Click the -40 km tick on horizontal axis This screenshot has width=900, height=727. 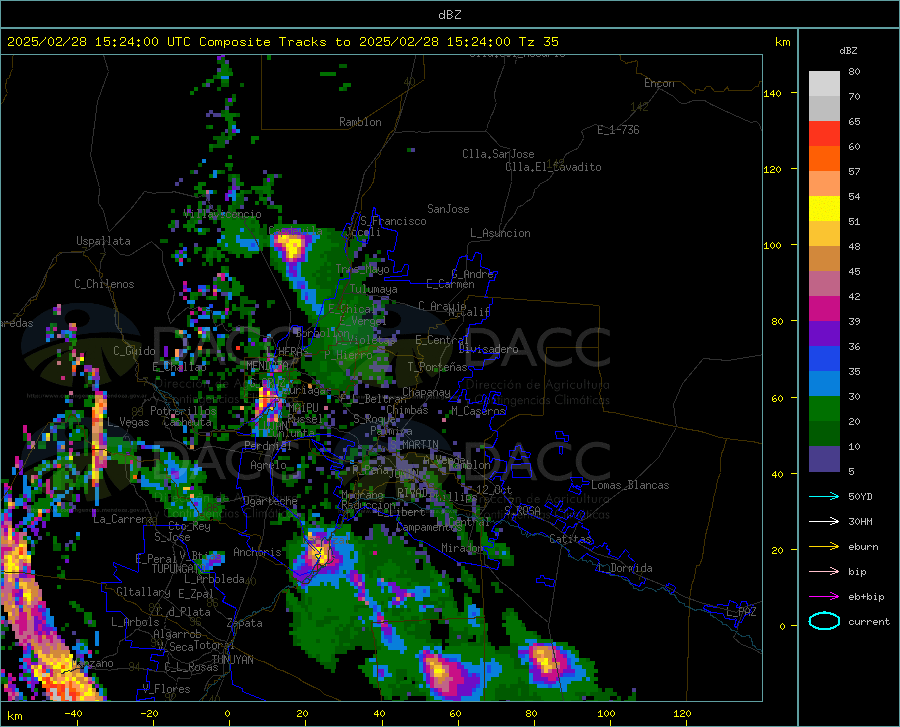tap(73, 714)
